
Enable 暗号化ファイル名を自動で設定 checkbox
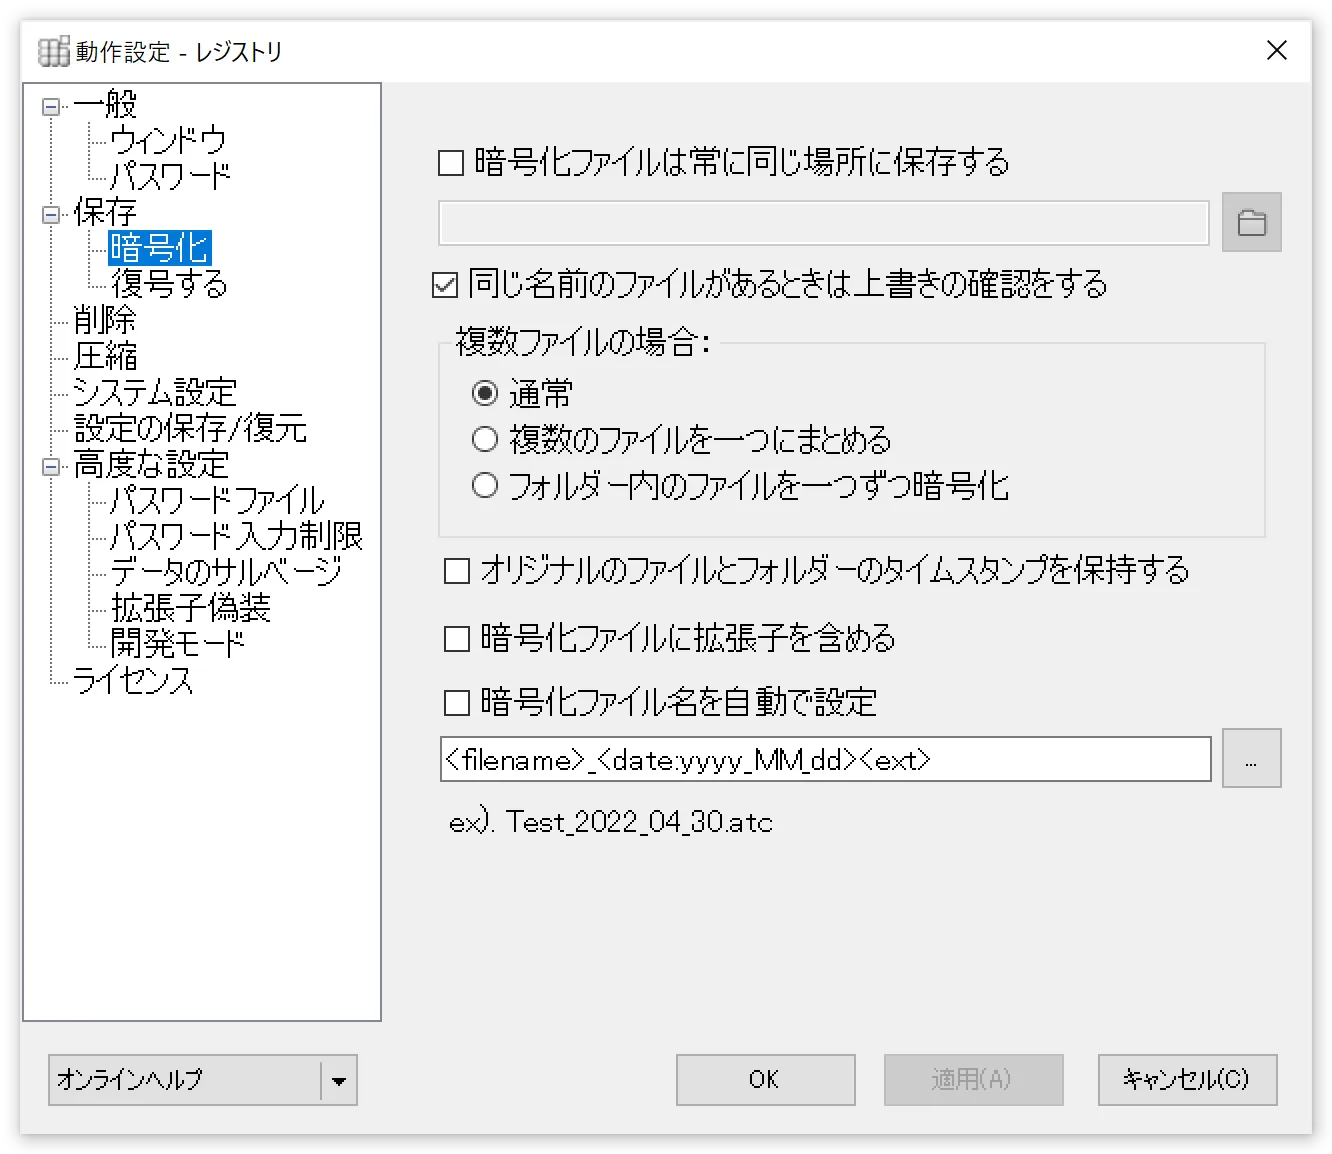click(x=456, y=703)
